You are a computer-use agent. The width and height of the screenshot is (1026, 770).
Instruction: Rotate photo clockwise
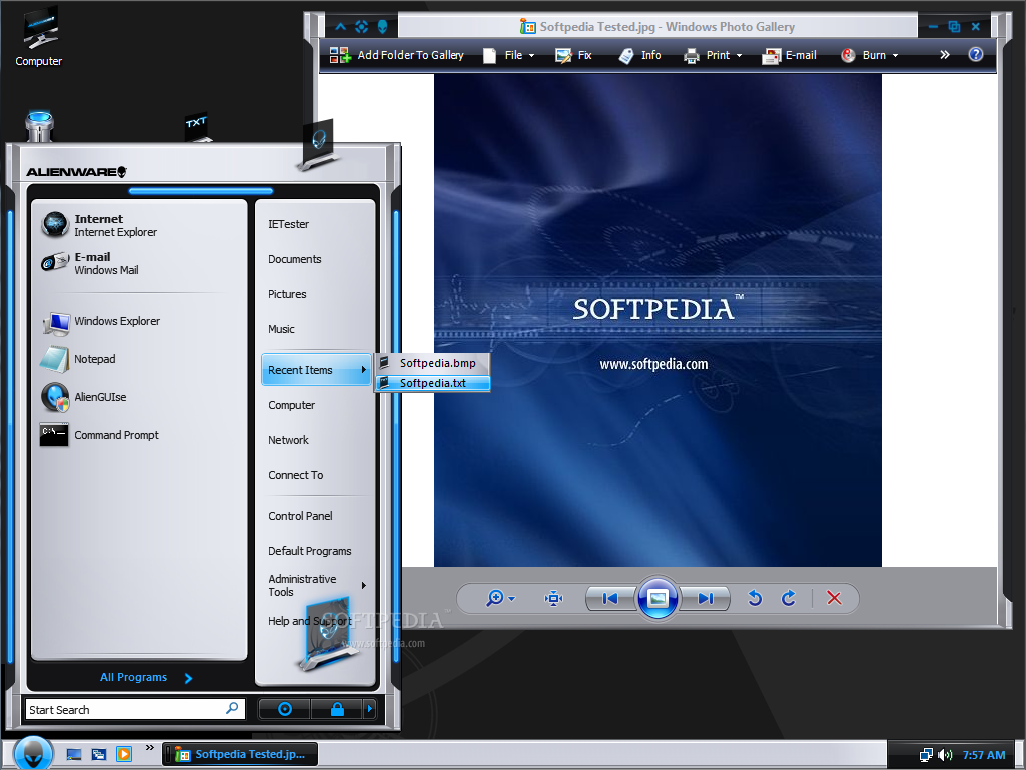[789, 598]
